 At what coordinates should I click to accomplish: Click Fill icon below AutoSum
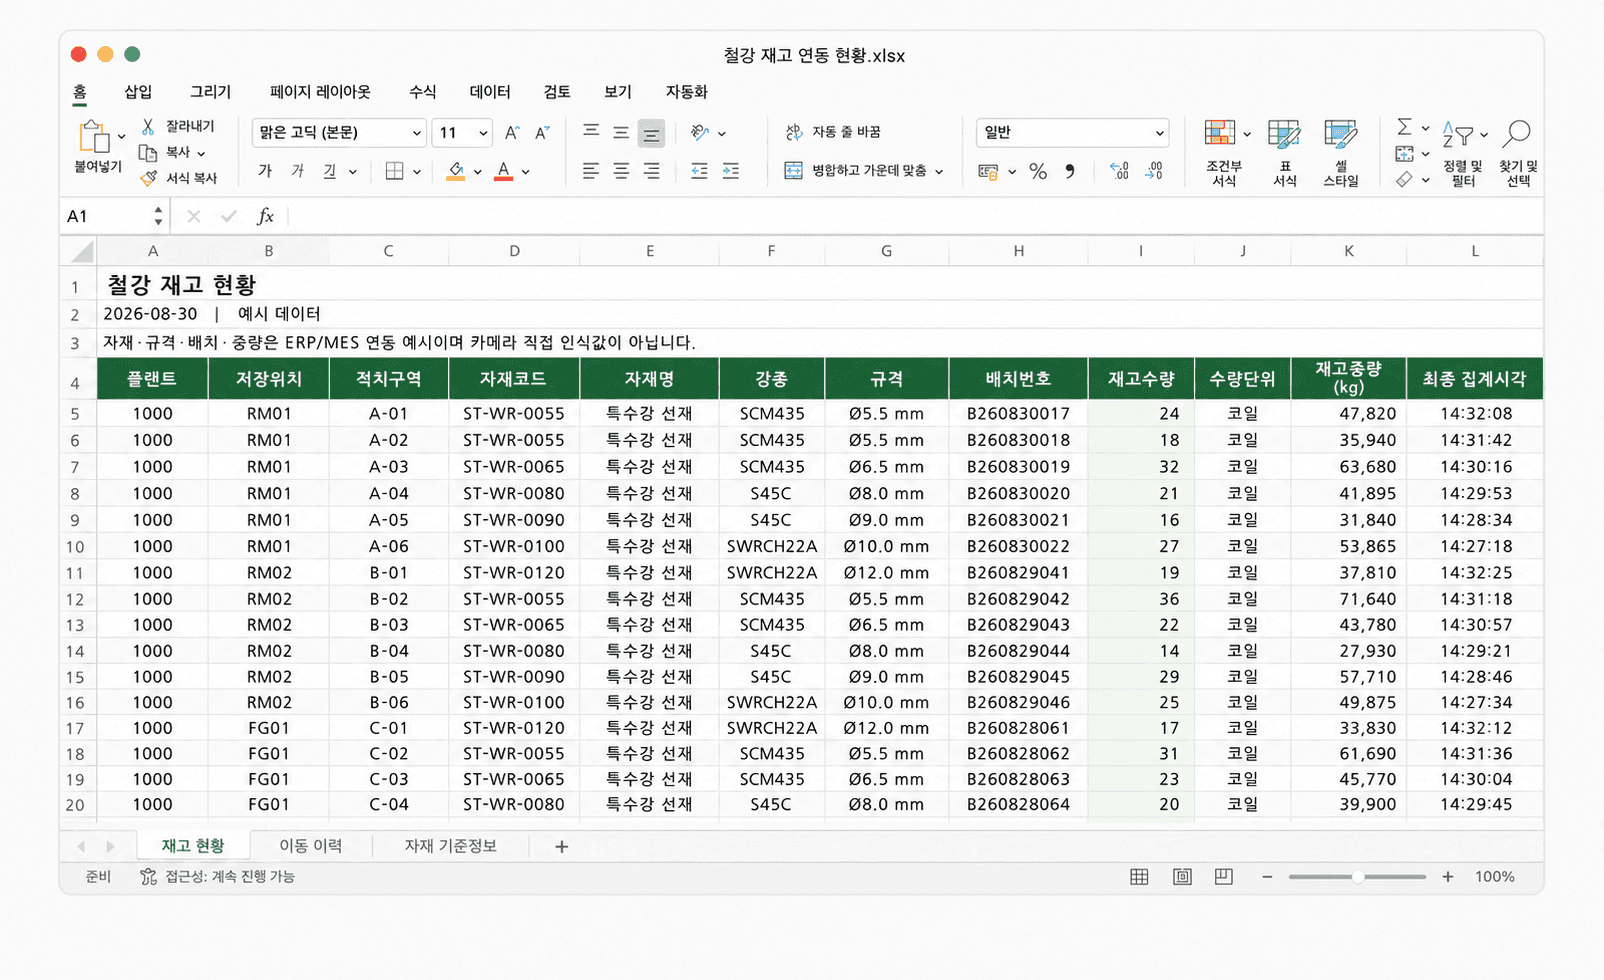click(x=1405, y=153)
